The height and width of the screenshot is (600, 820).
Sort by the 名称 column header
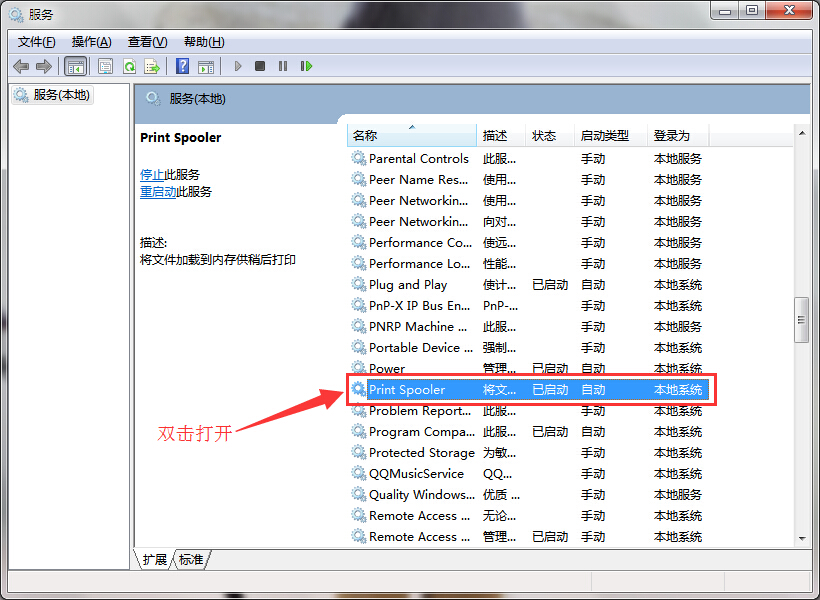pos(410,135)
